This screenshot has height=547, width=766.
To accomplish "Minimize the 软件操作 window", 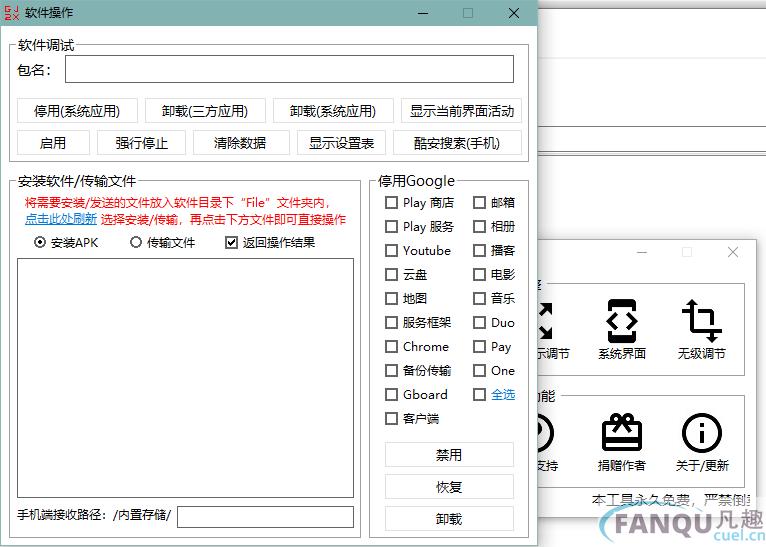I will [424, 13].
